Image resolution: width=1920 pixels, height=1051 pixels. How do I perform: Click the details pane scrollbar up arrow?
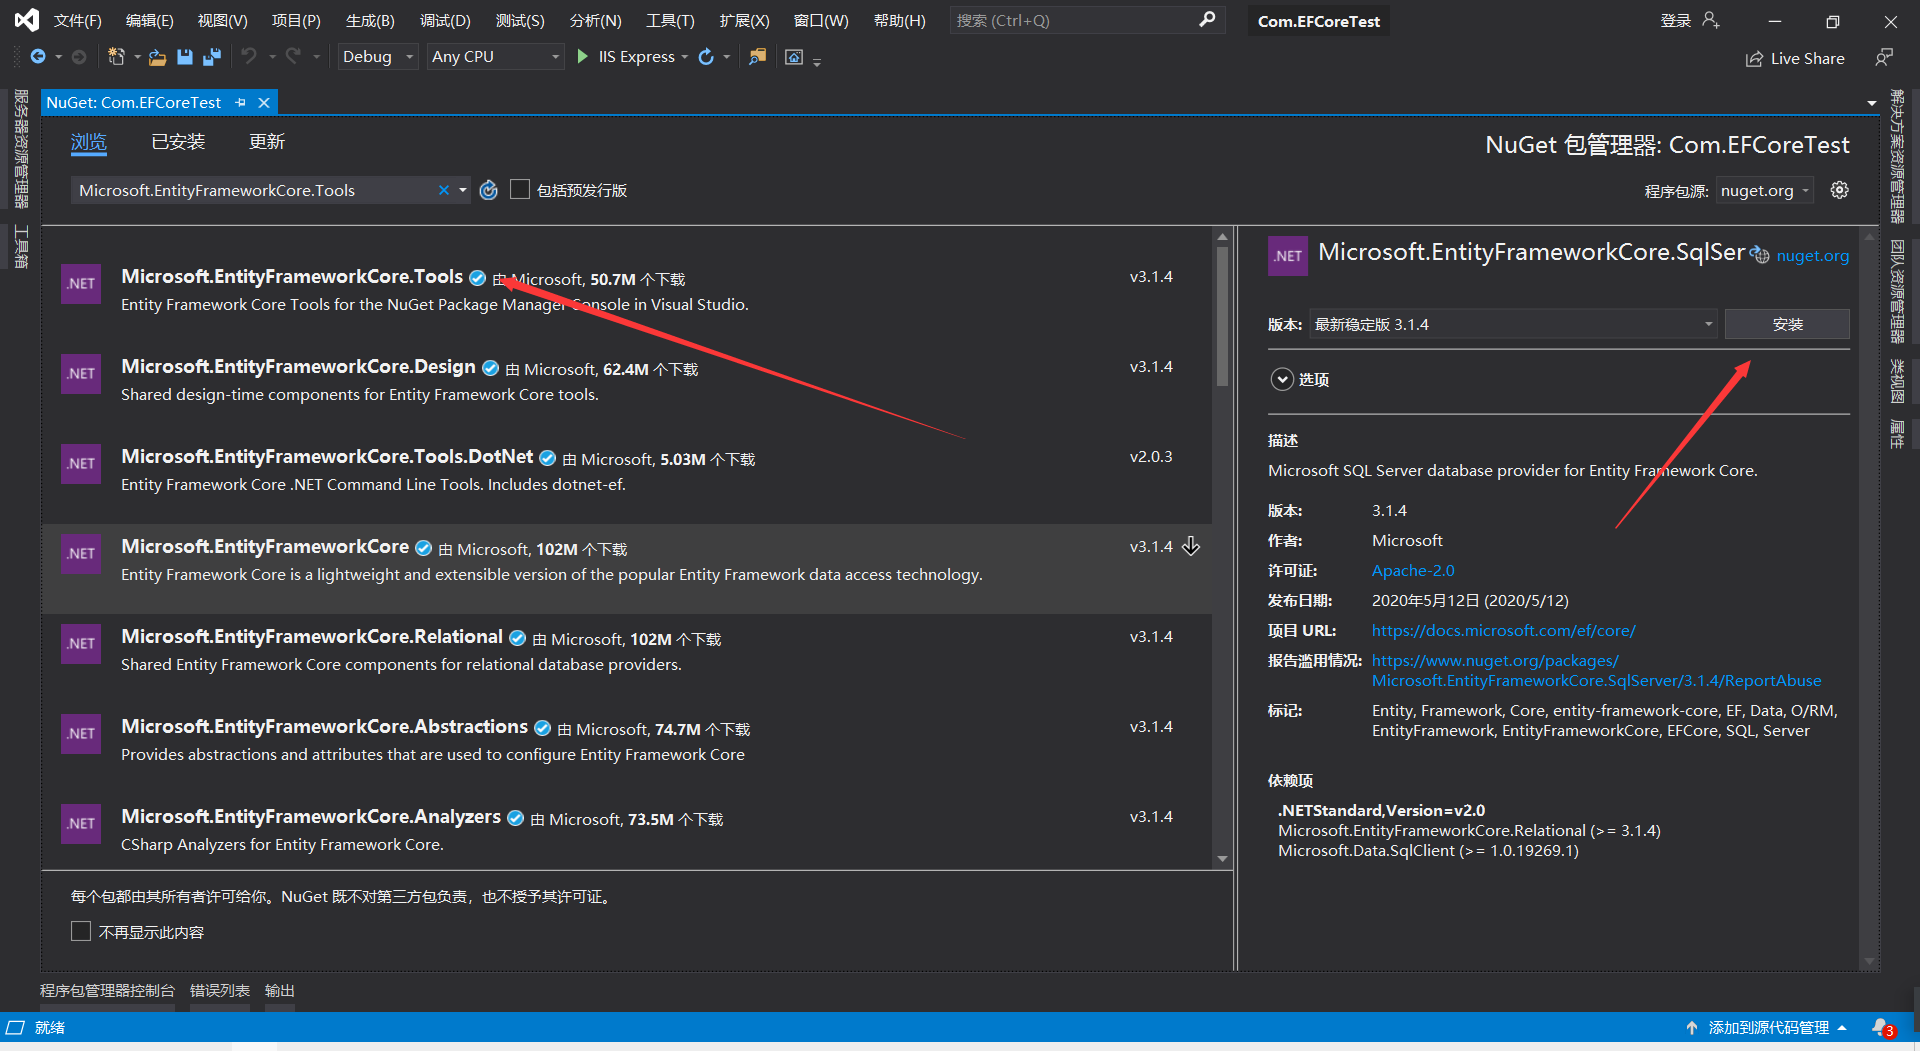pyautogui.click(x=1870, y=238)
